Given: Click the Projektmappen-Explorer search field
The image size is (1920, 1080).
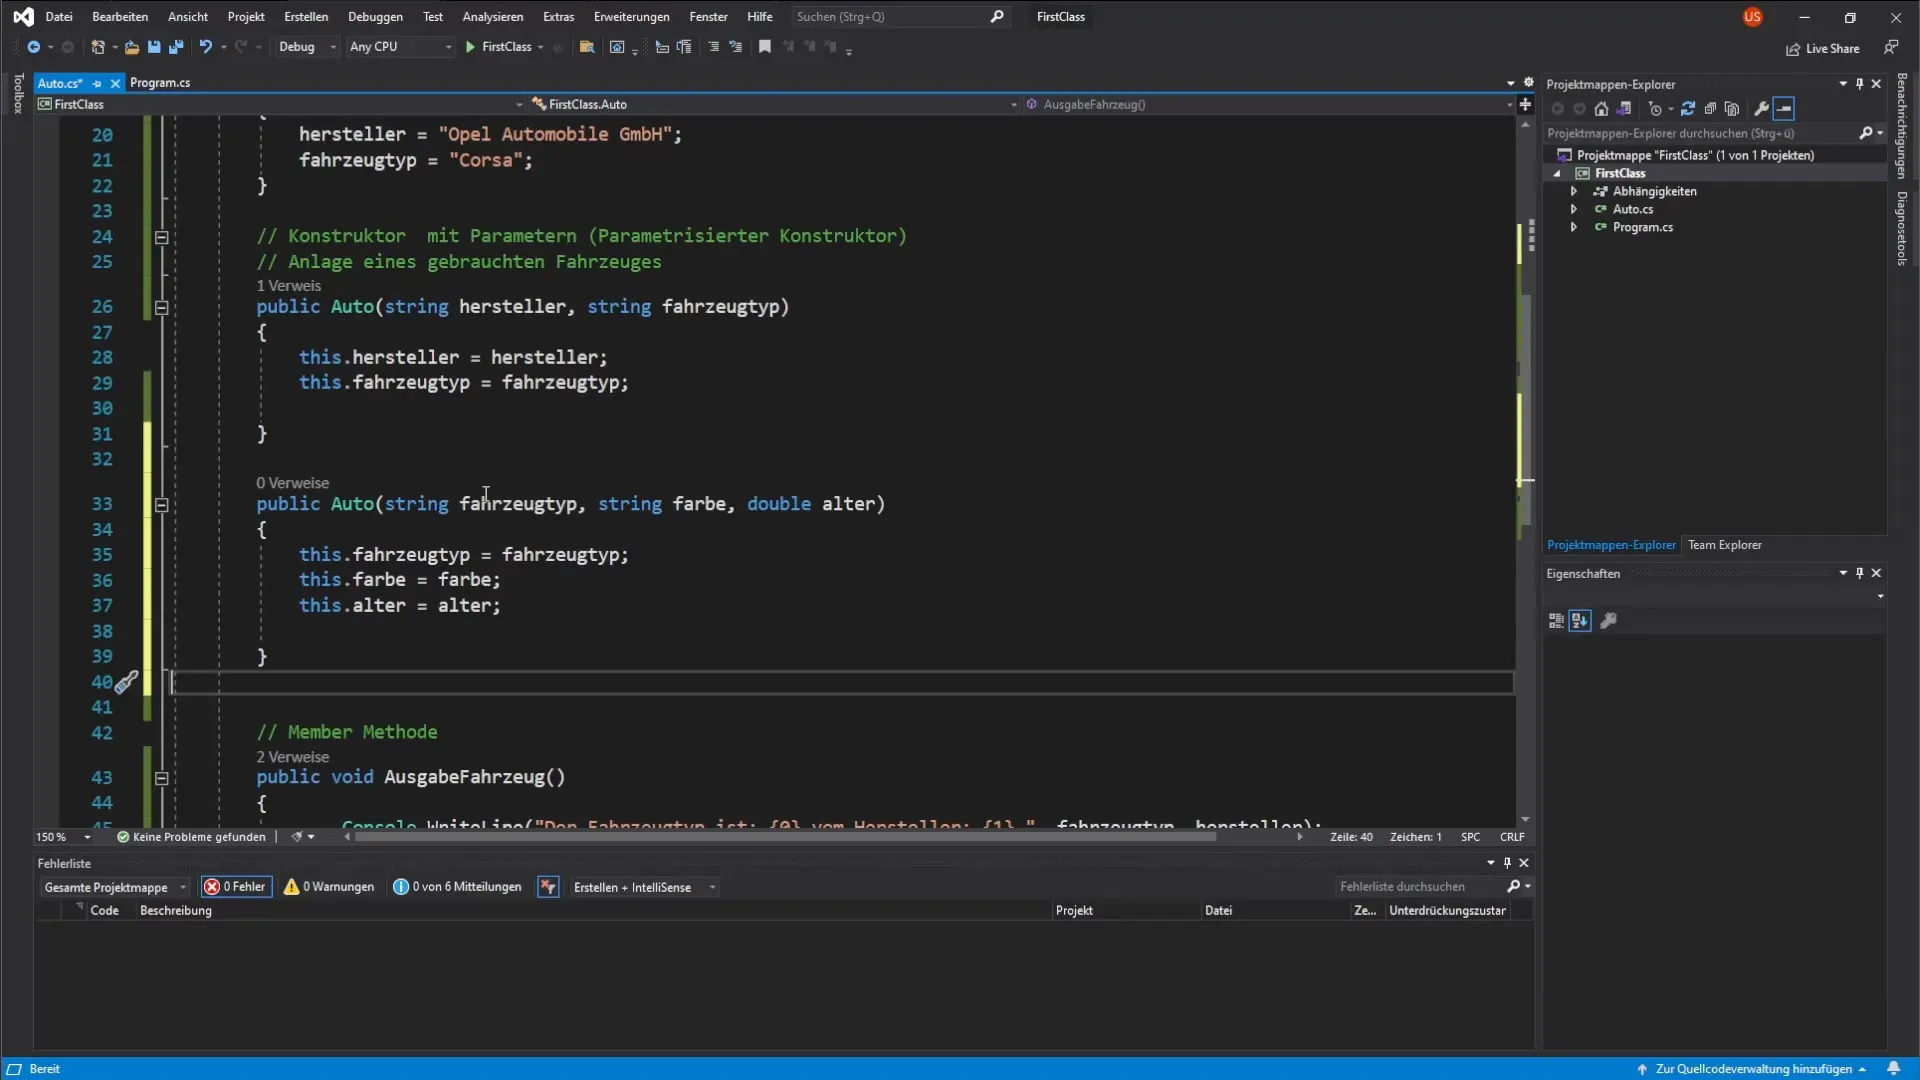Looking at the screenshot, I should [1714, 133].
